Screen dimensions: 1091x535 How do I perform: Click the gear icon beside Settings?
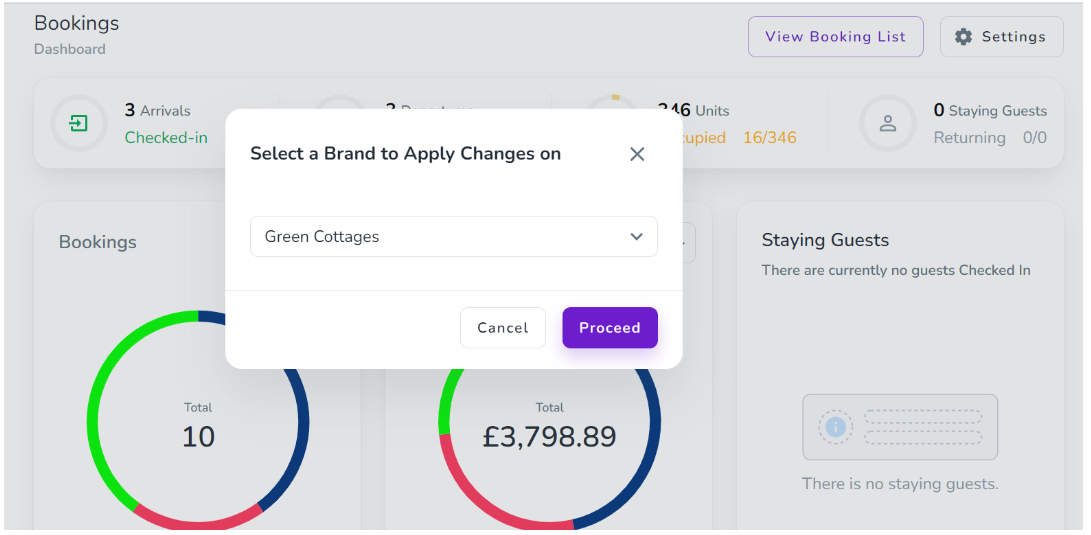[x=963, y=37]
